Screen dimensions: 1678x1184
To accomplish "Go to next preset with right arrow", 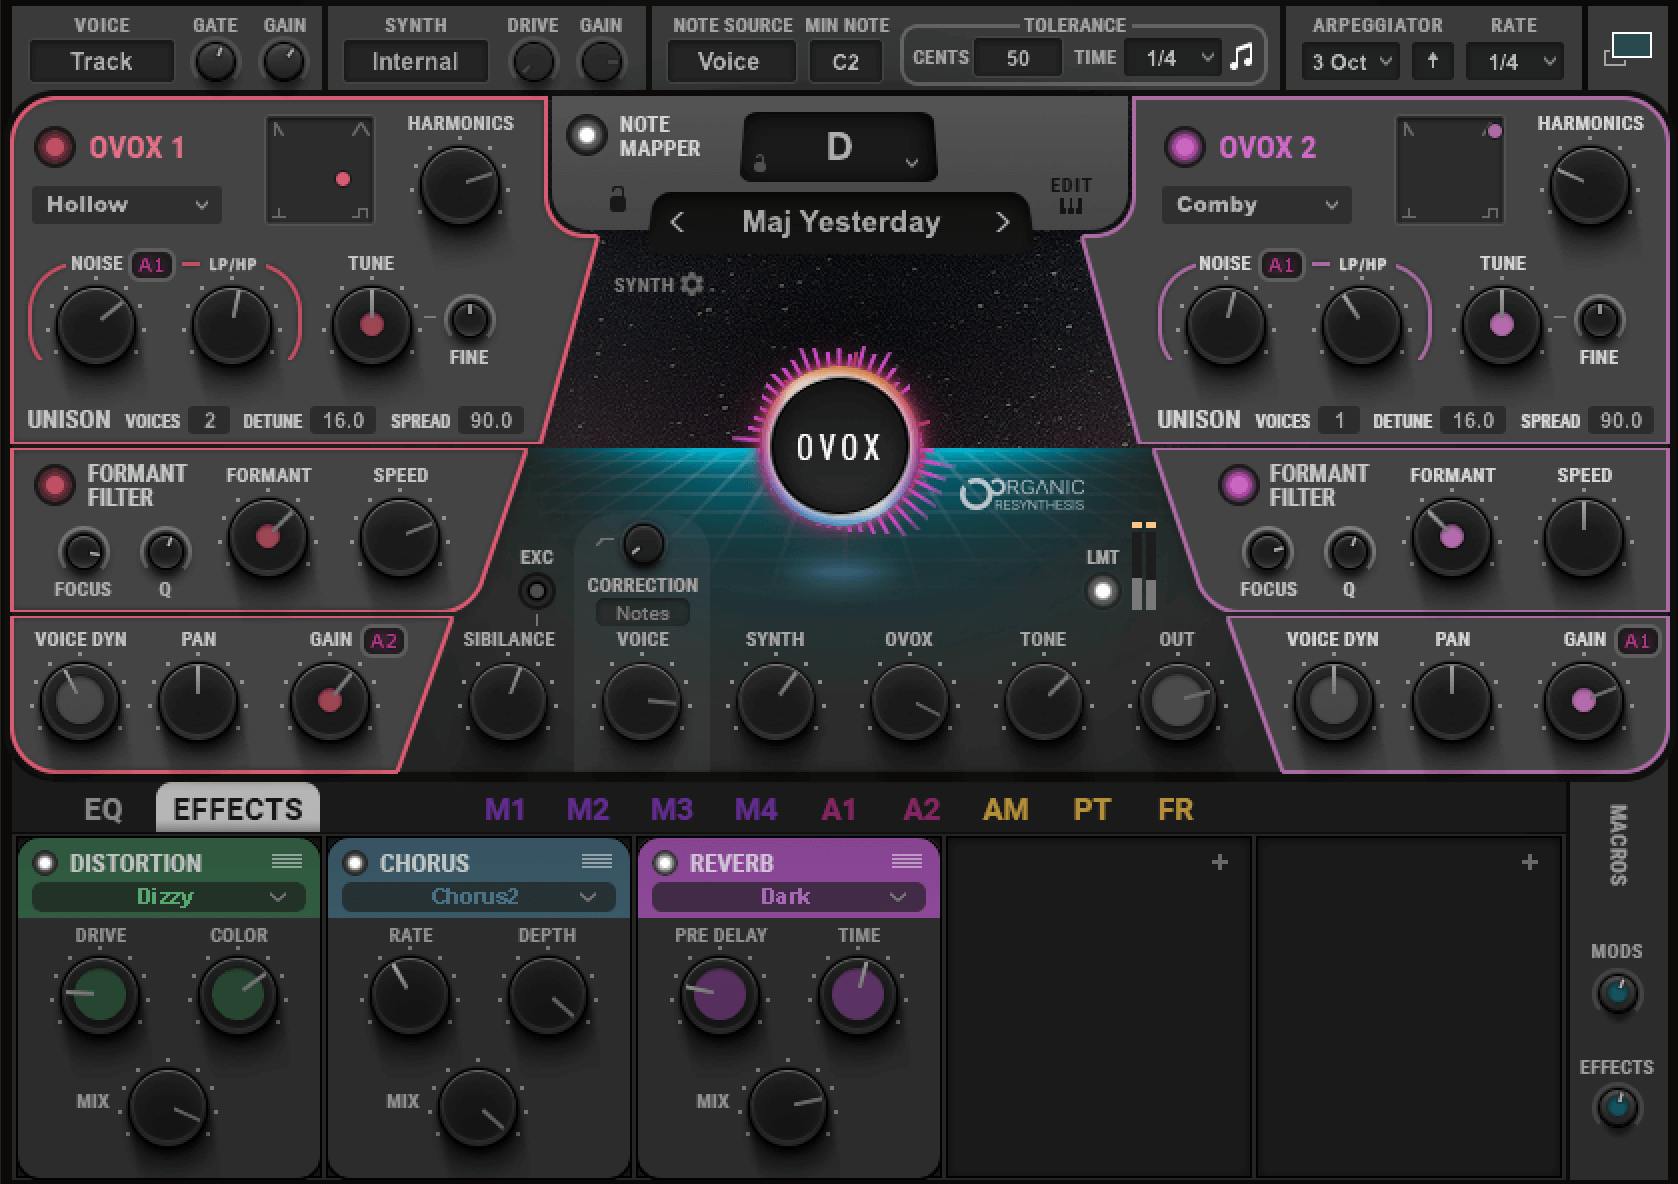I will 1002,222.
